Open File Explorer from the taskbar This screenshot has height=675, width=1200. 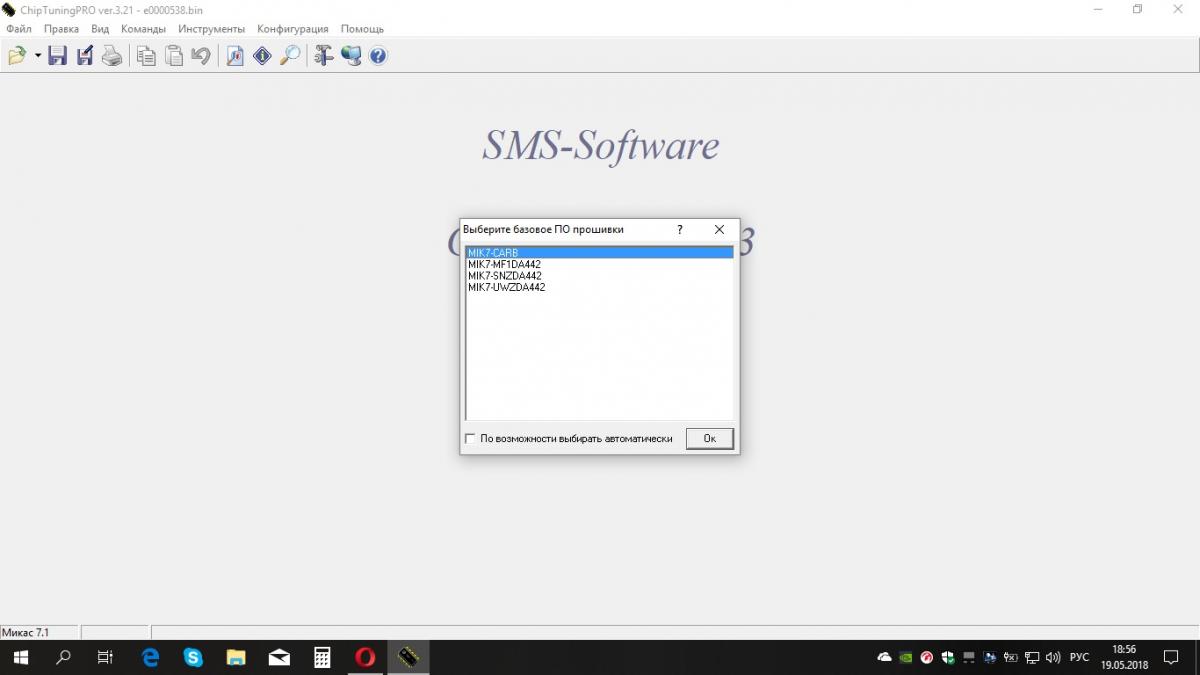tap(236, 657)
